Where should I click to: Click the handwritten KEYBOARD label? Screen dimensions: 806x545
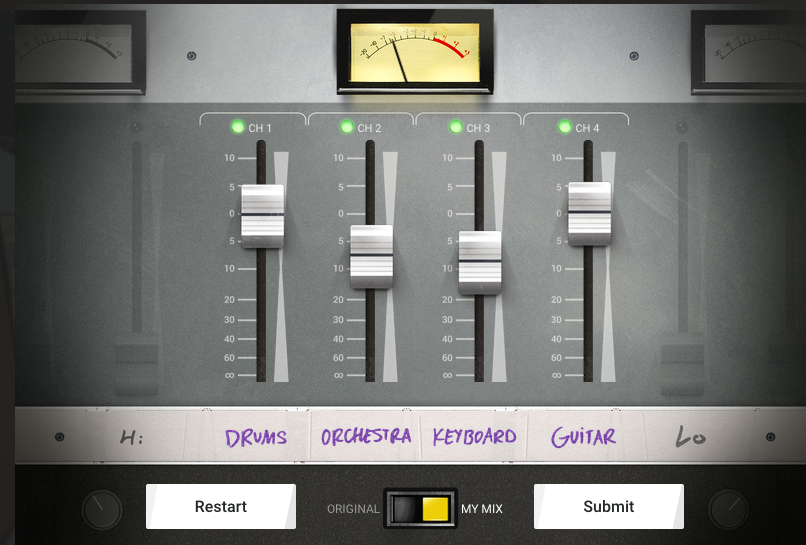pyautogui.click(x=474, y=437)
